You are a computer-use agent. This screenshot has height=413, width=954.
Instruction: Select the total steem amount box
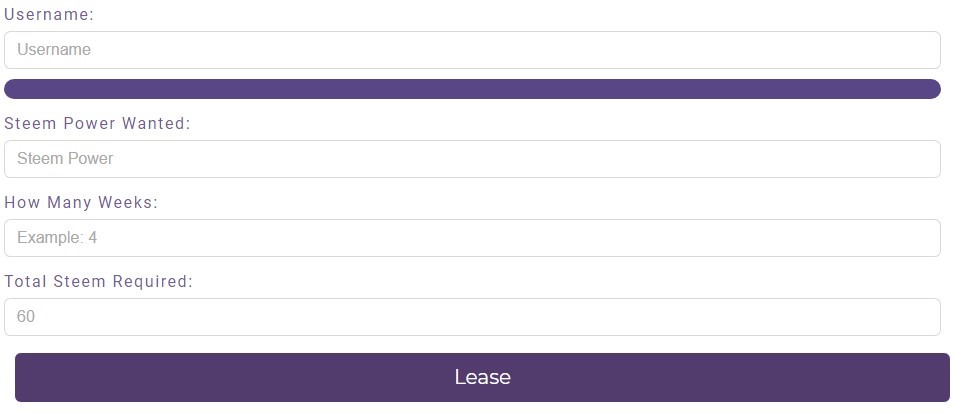472,317
